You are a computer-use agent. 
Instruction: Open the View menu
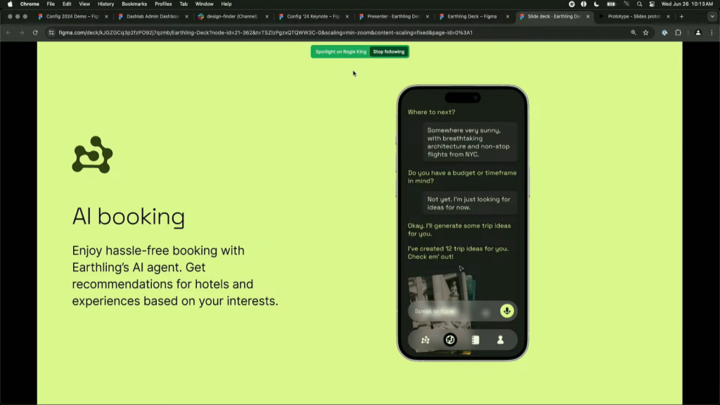(84, 4)
